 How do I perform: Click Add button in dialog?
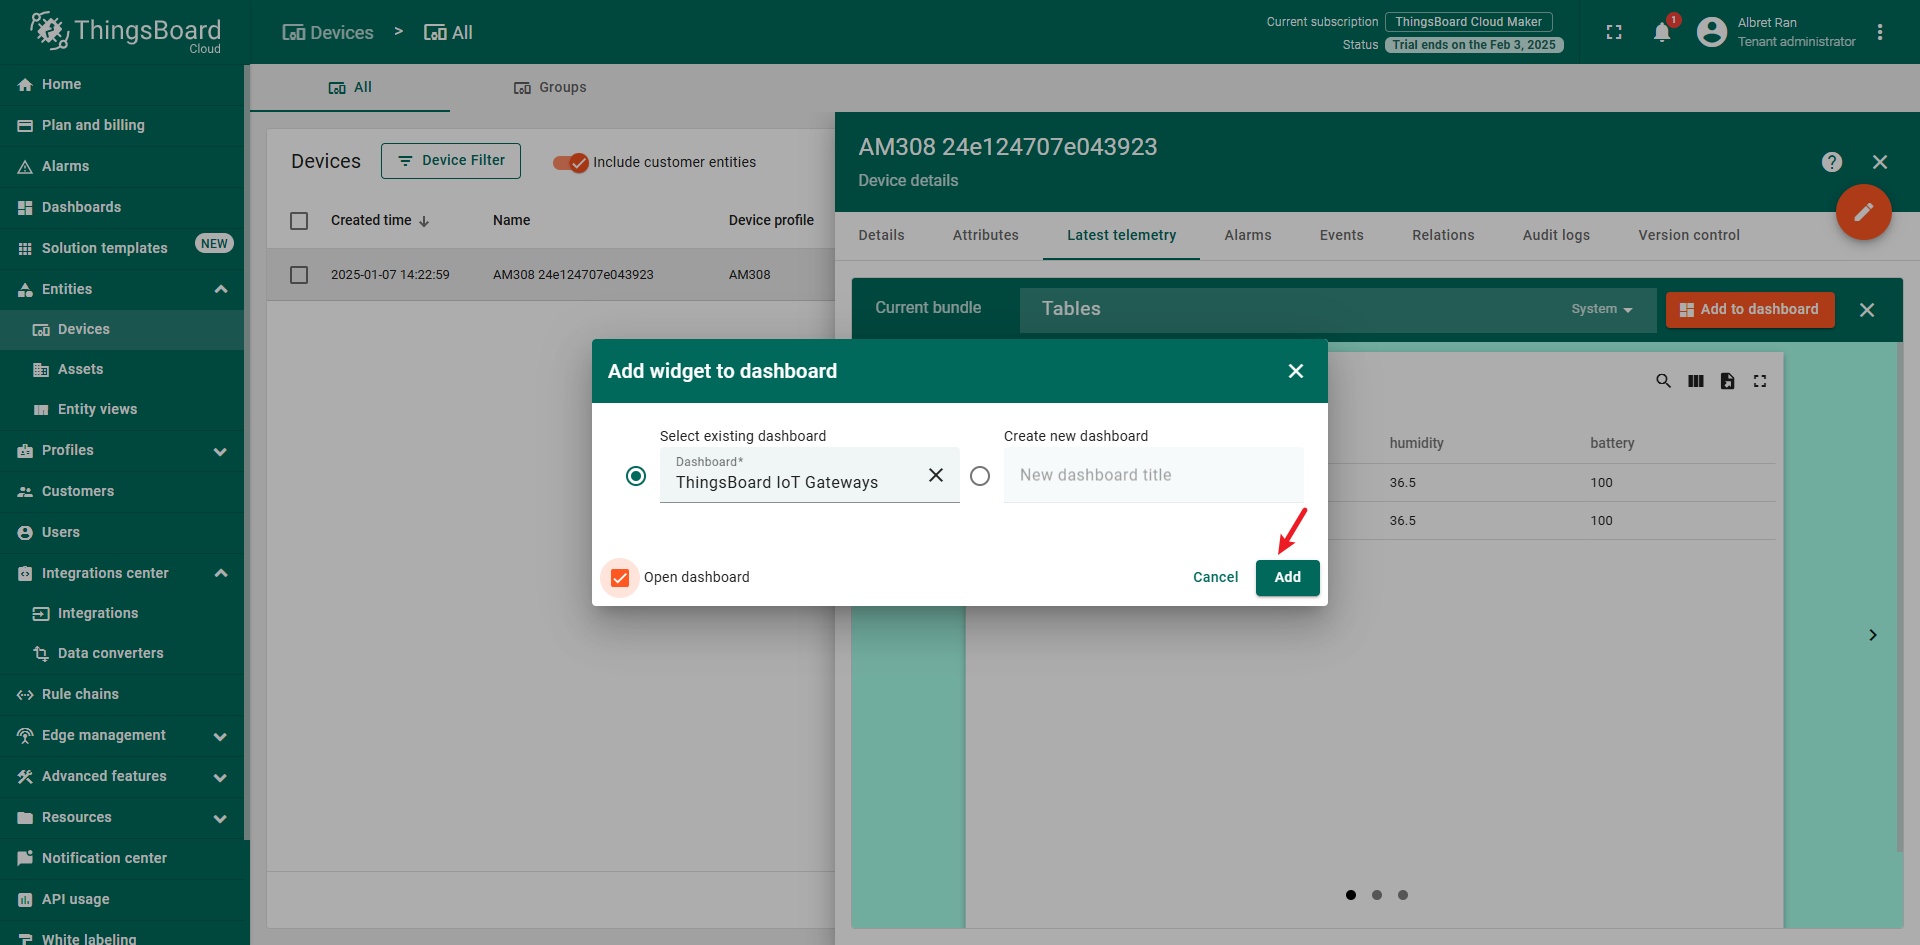point(1288,578)
